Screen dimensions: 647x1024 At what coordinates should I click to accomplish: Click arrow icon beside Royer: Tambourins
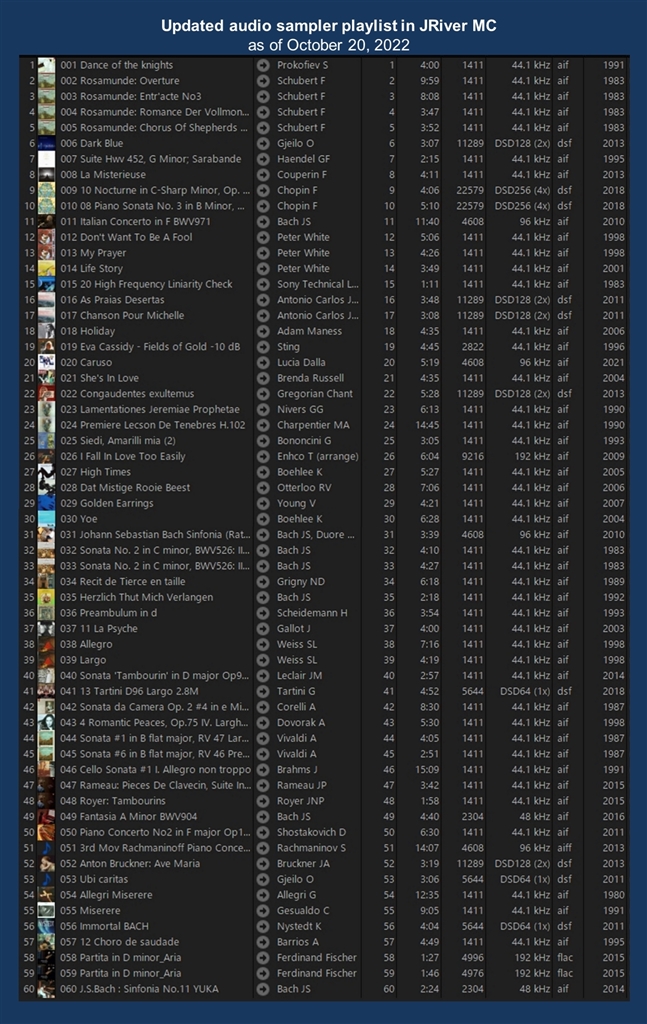coord(263,801)
